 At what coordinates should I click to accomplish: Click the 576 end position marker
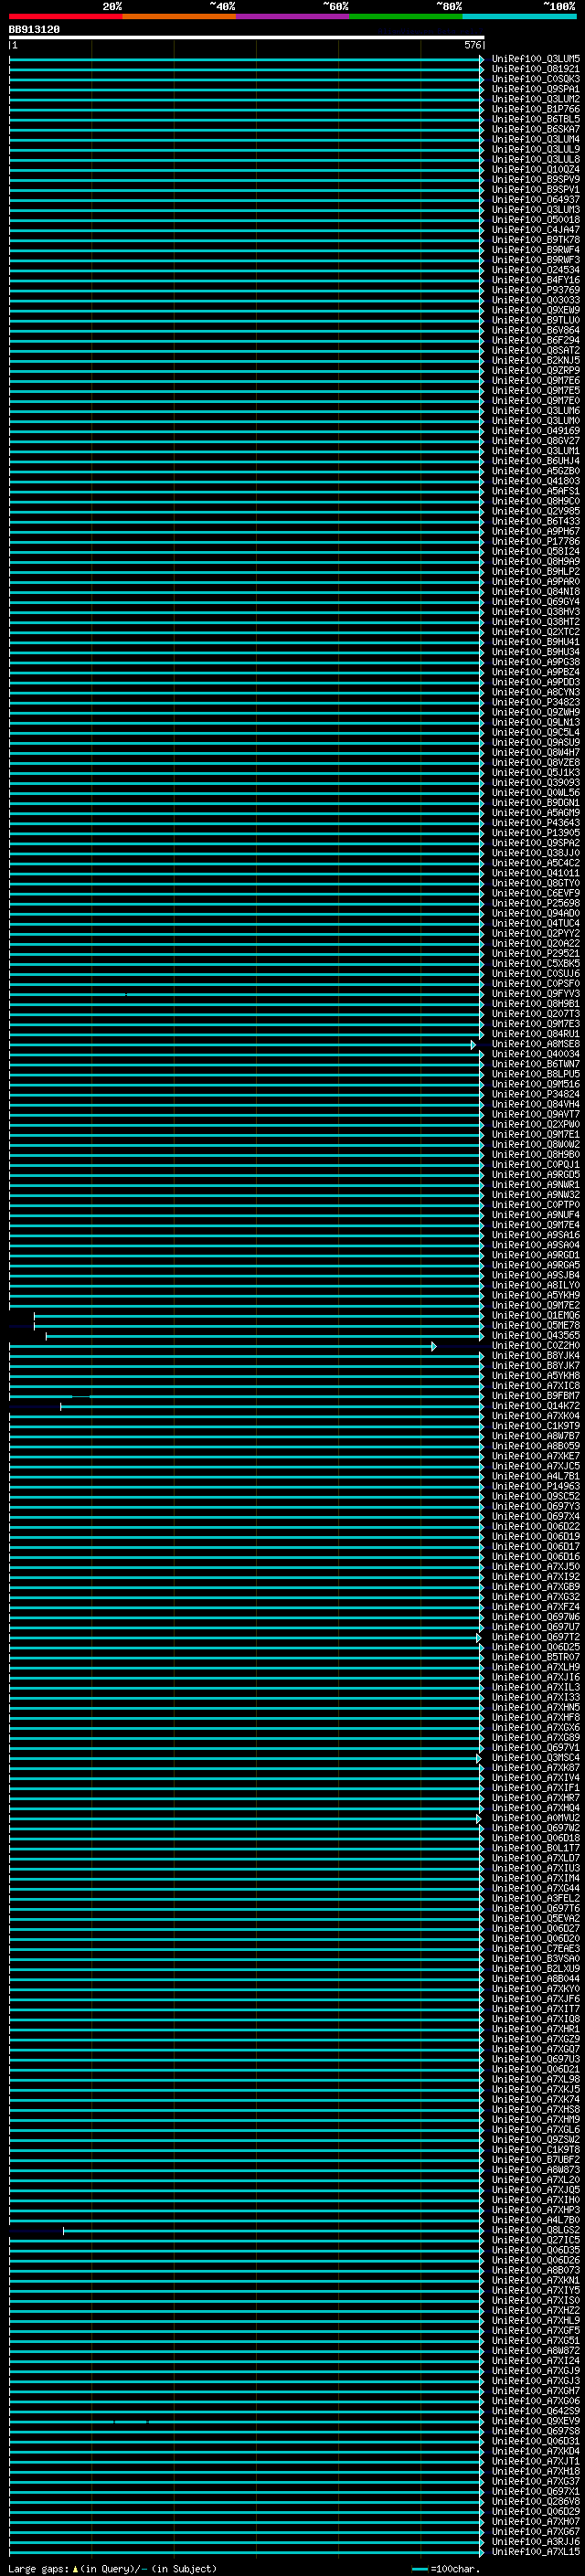point(472,45)
